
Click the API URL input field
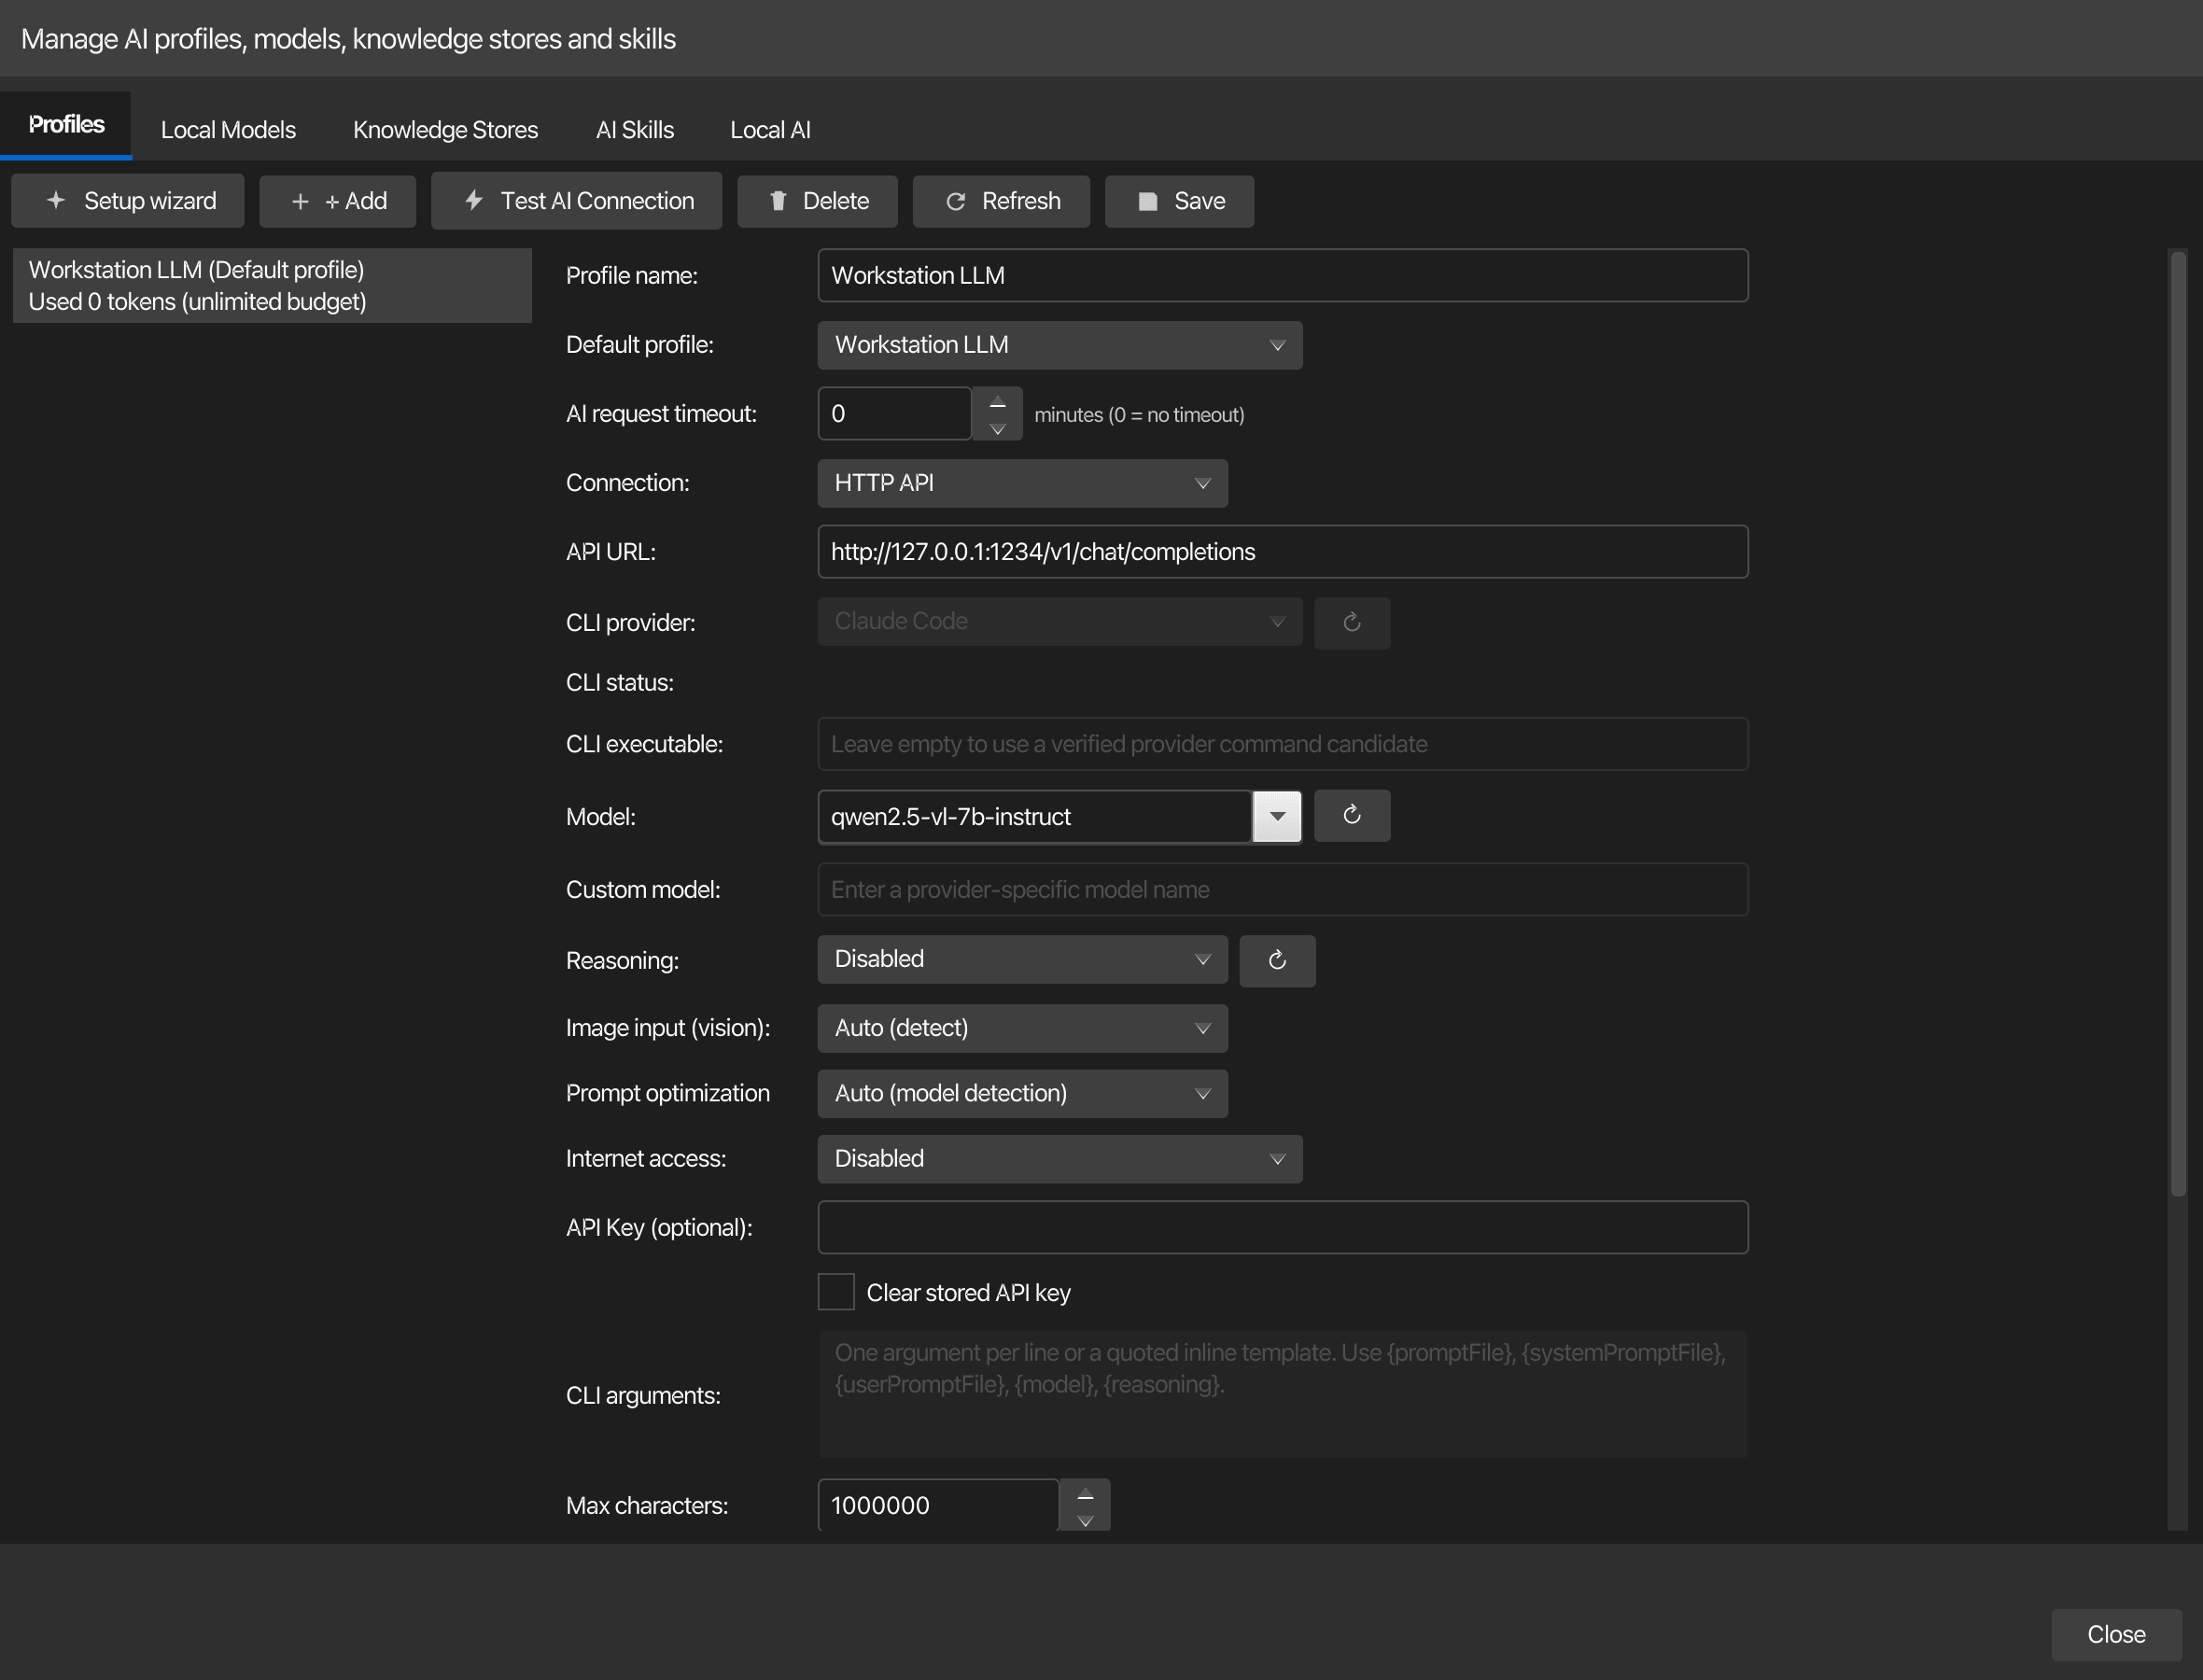(1283, 552)
